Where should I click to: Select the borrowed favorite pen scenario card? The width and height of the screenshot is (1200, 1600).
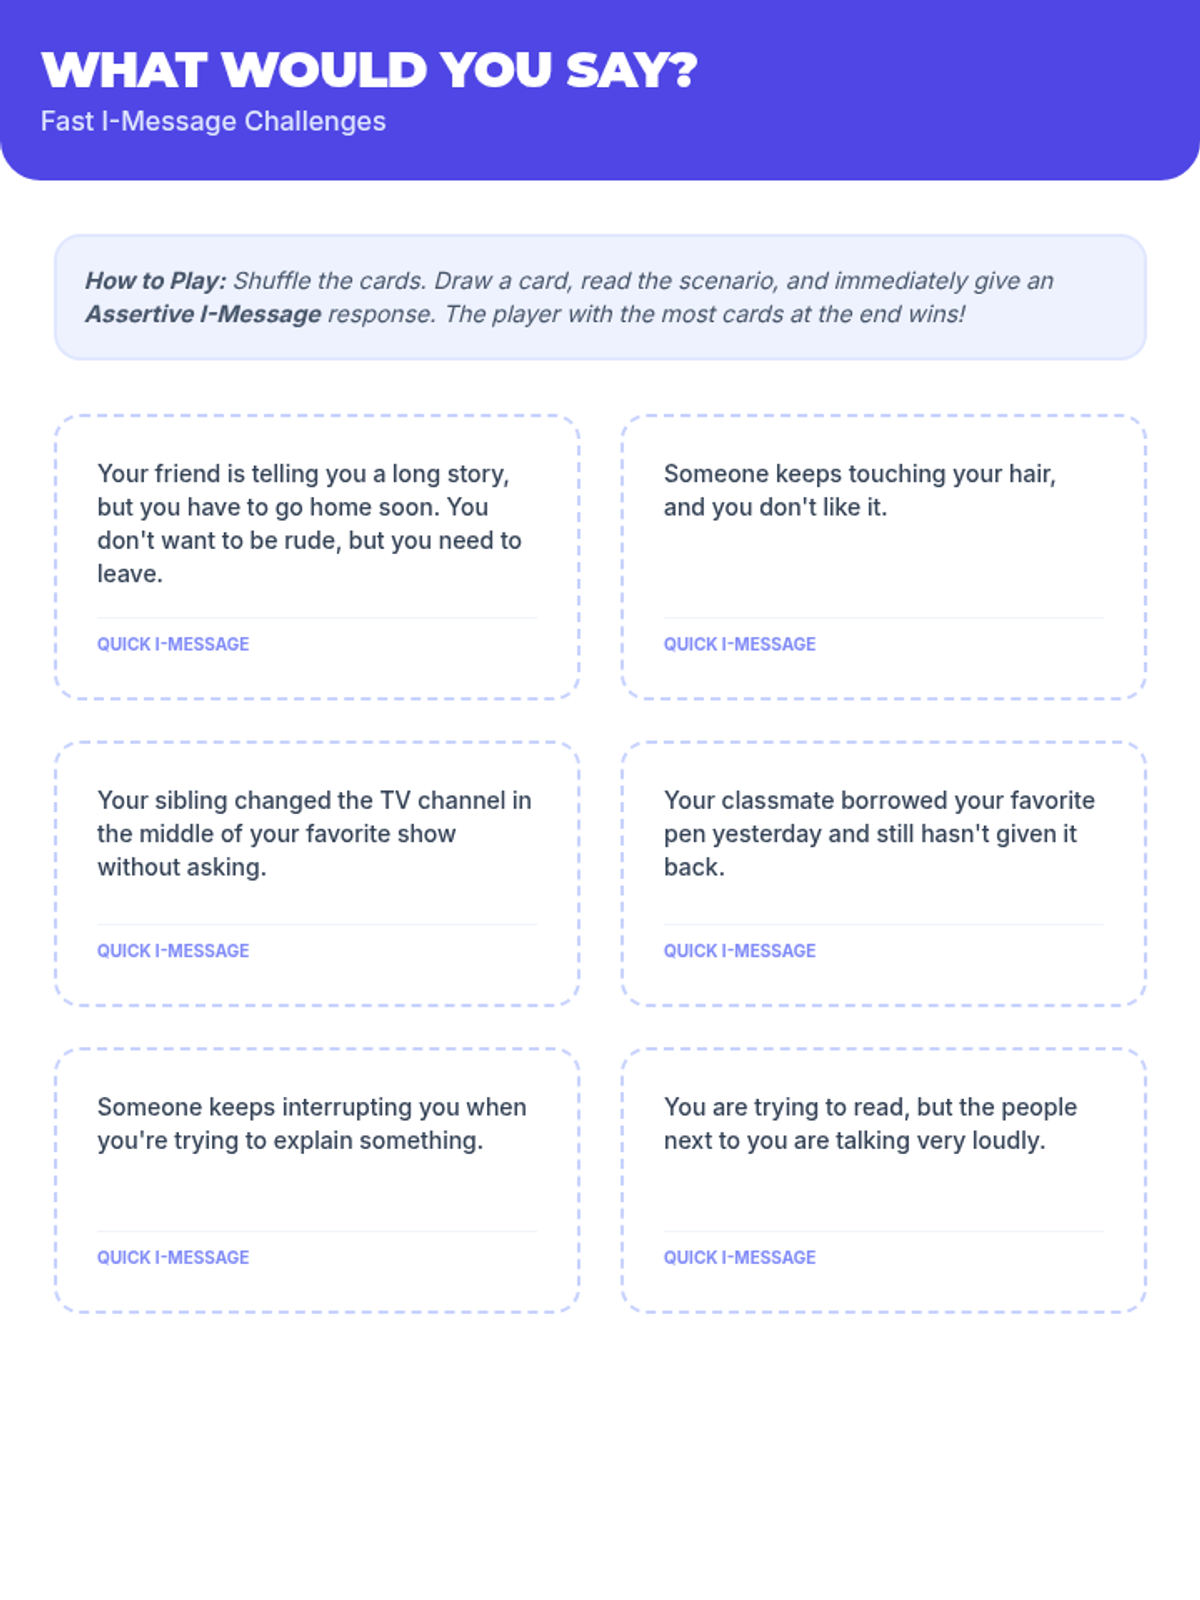[x=884, y=874]
